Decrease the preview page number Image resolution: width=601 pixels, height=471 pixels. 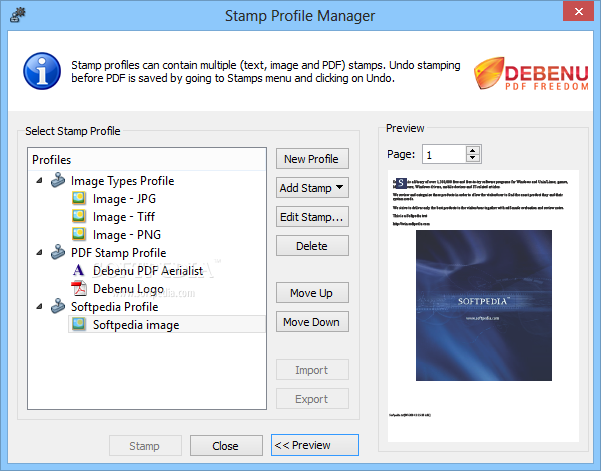pyautogui.click(x=473, y=158)
